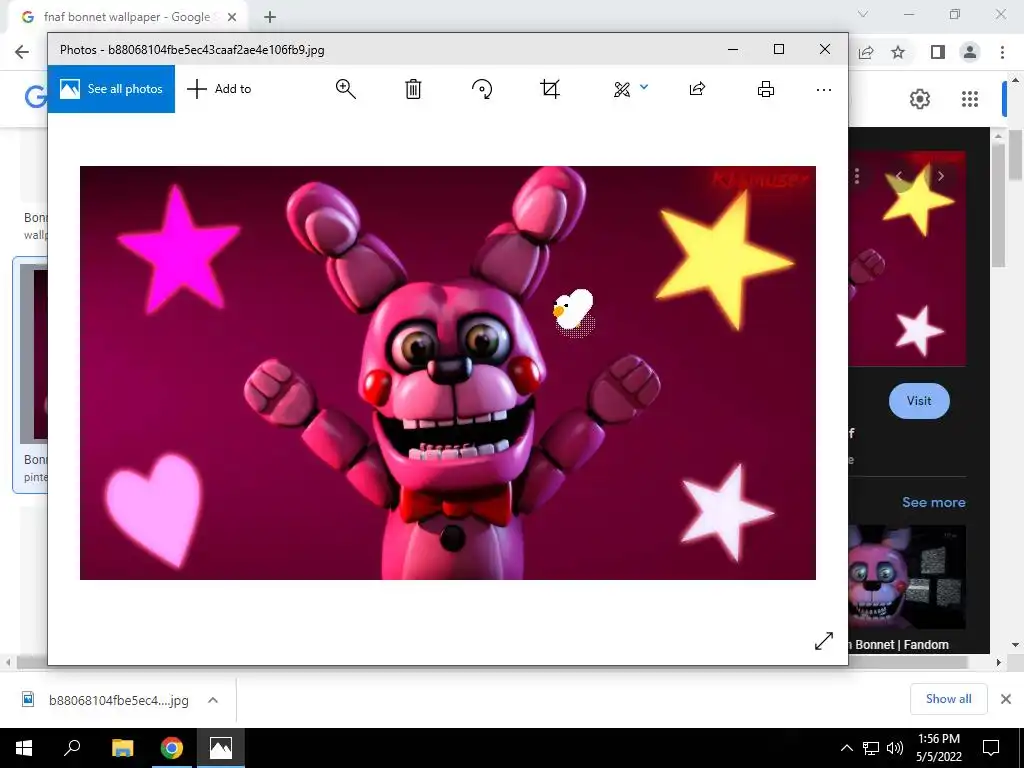Viewport: 1024px width, 768px height.
Task: Expand download item options chevron
Action: tap(213, 700)
